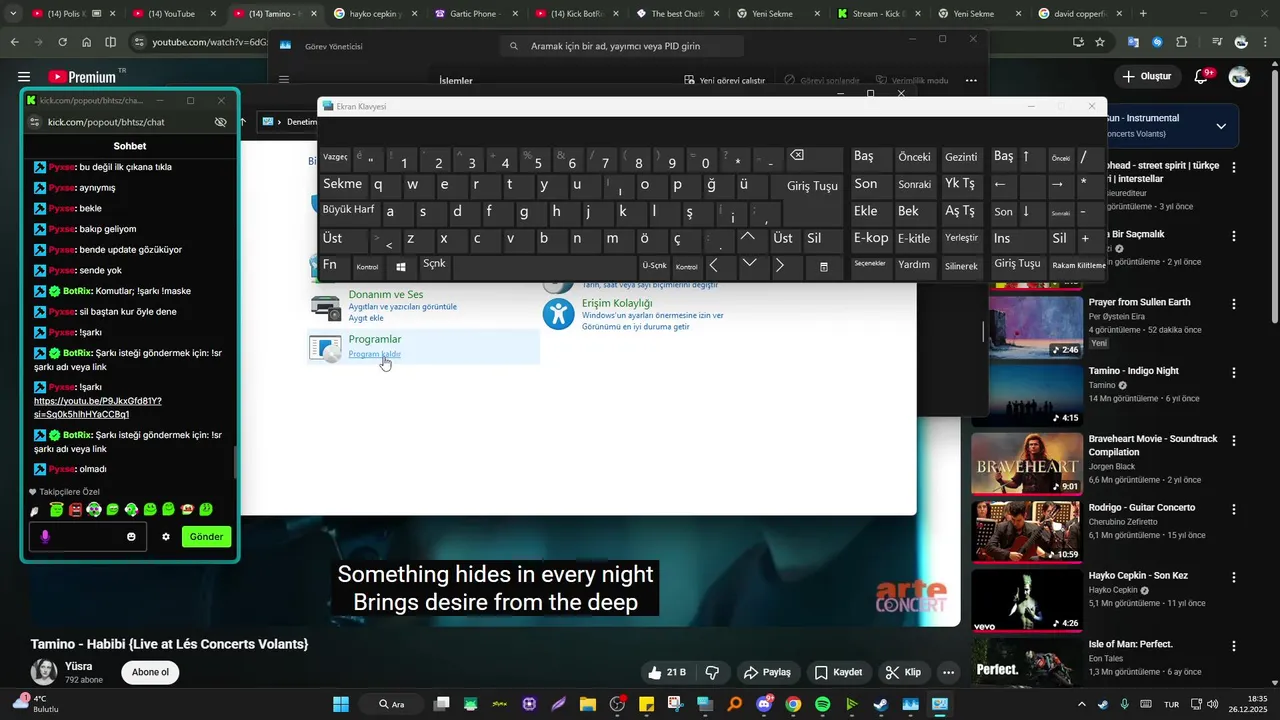The image size is (1280, 720).
Task: Toggle the Gezinti key on the on-screen keyboard
Action: click(961, 158)
